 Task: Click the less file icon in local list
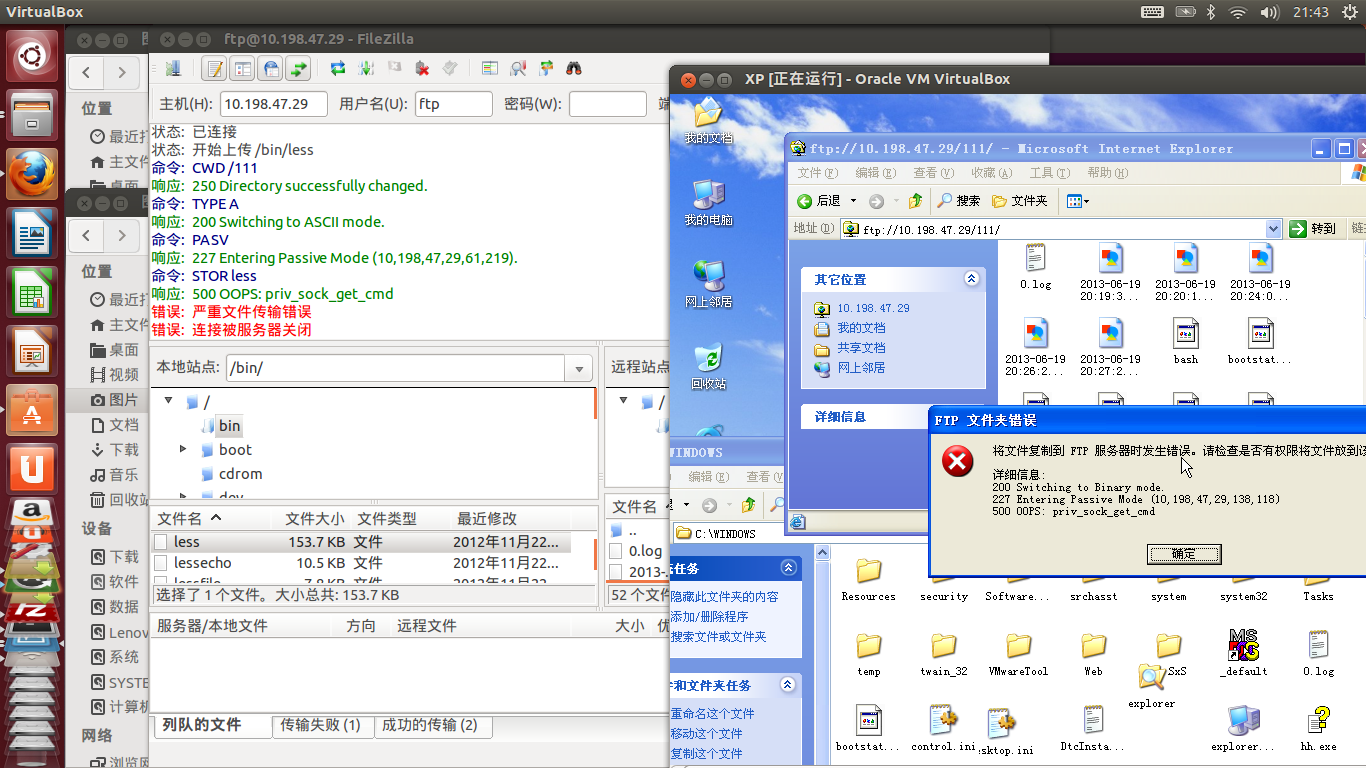click(161, 541)
